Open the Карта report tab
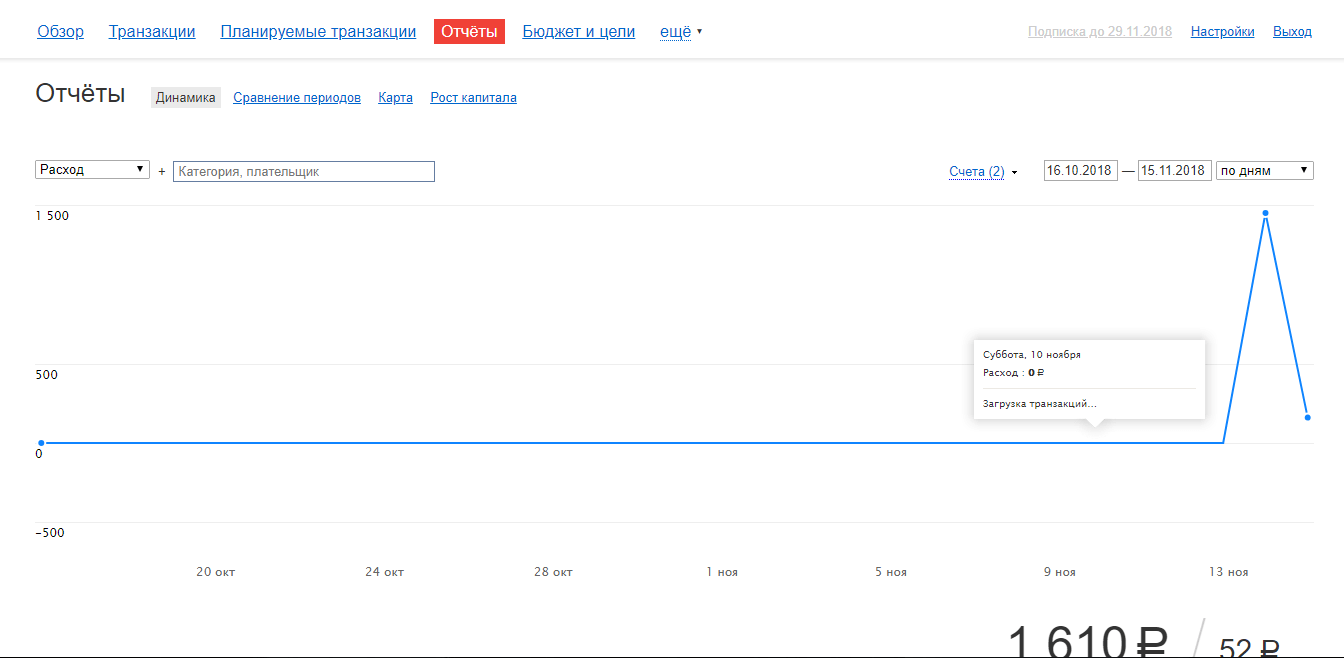This screenshot has width=1344, height=658. (395, 98)
